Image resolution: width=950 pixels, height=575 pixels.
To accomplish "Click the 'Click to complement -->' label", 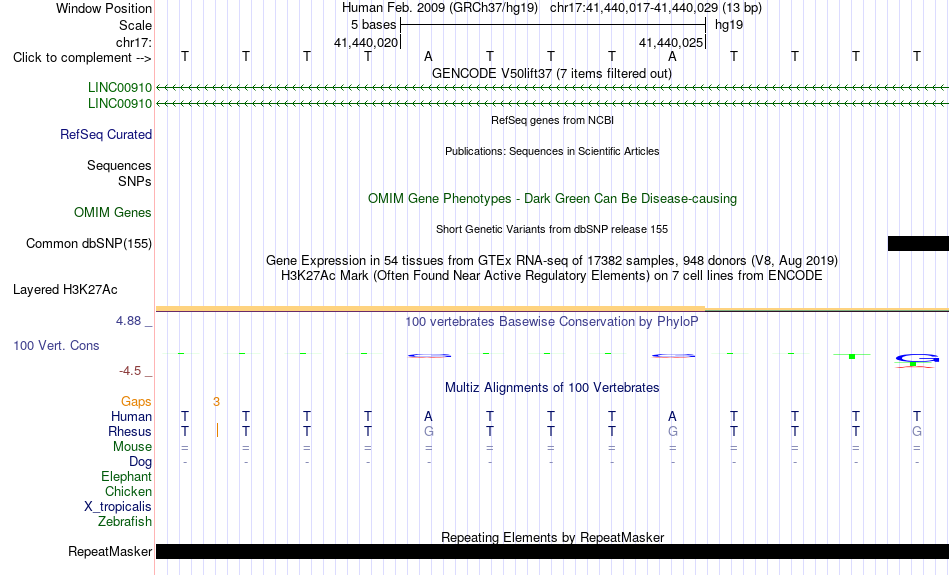I will [x=82, y=58].
